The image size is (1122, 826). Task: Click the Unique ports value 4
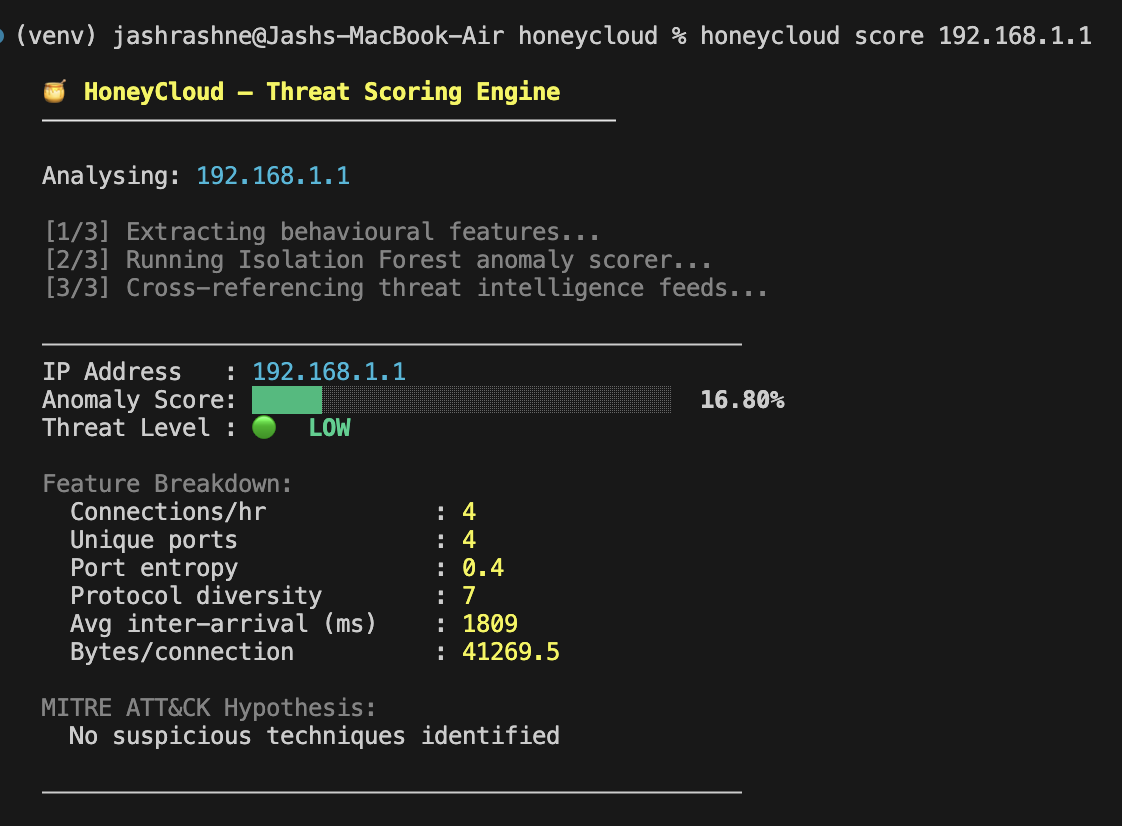coord(469,540)
